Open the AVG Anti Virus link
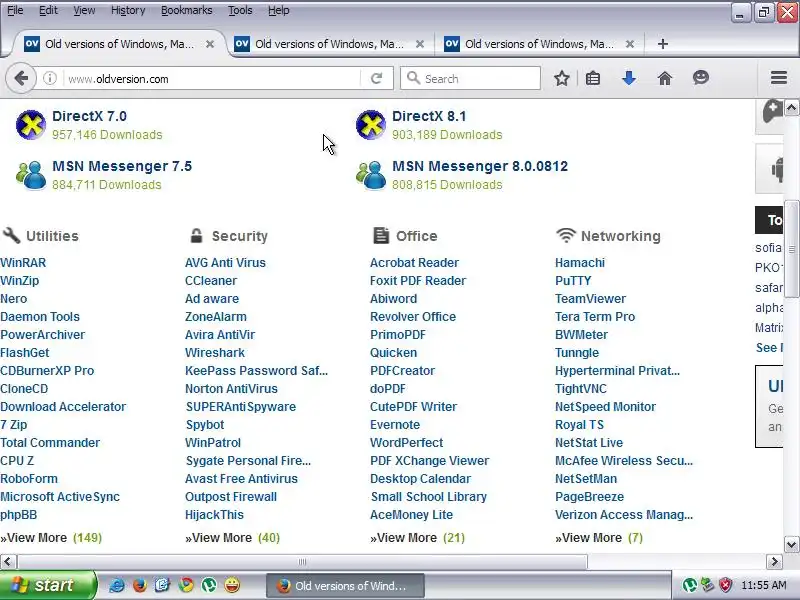800x600 pixels. (226, 263)
